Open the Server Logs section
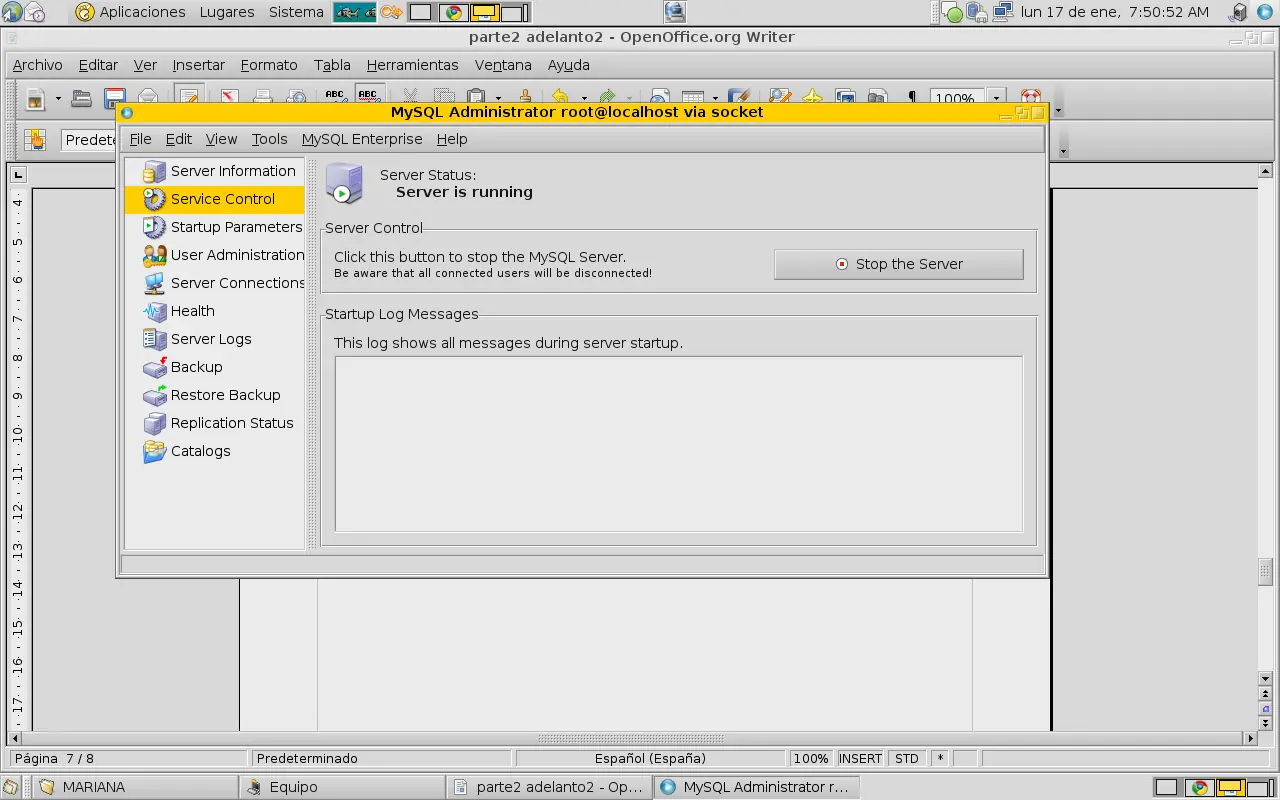1280x800 pixels. click(214, 339)
